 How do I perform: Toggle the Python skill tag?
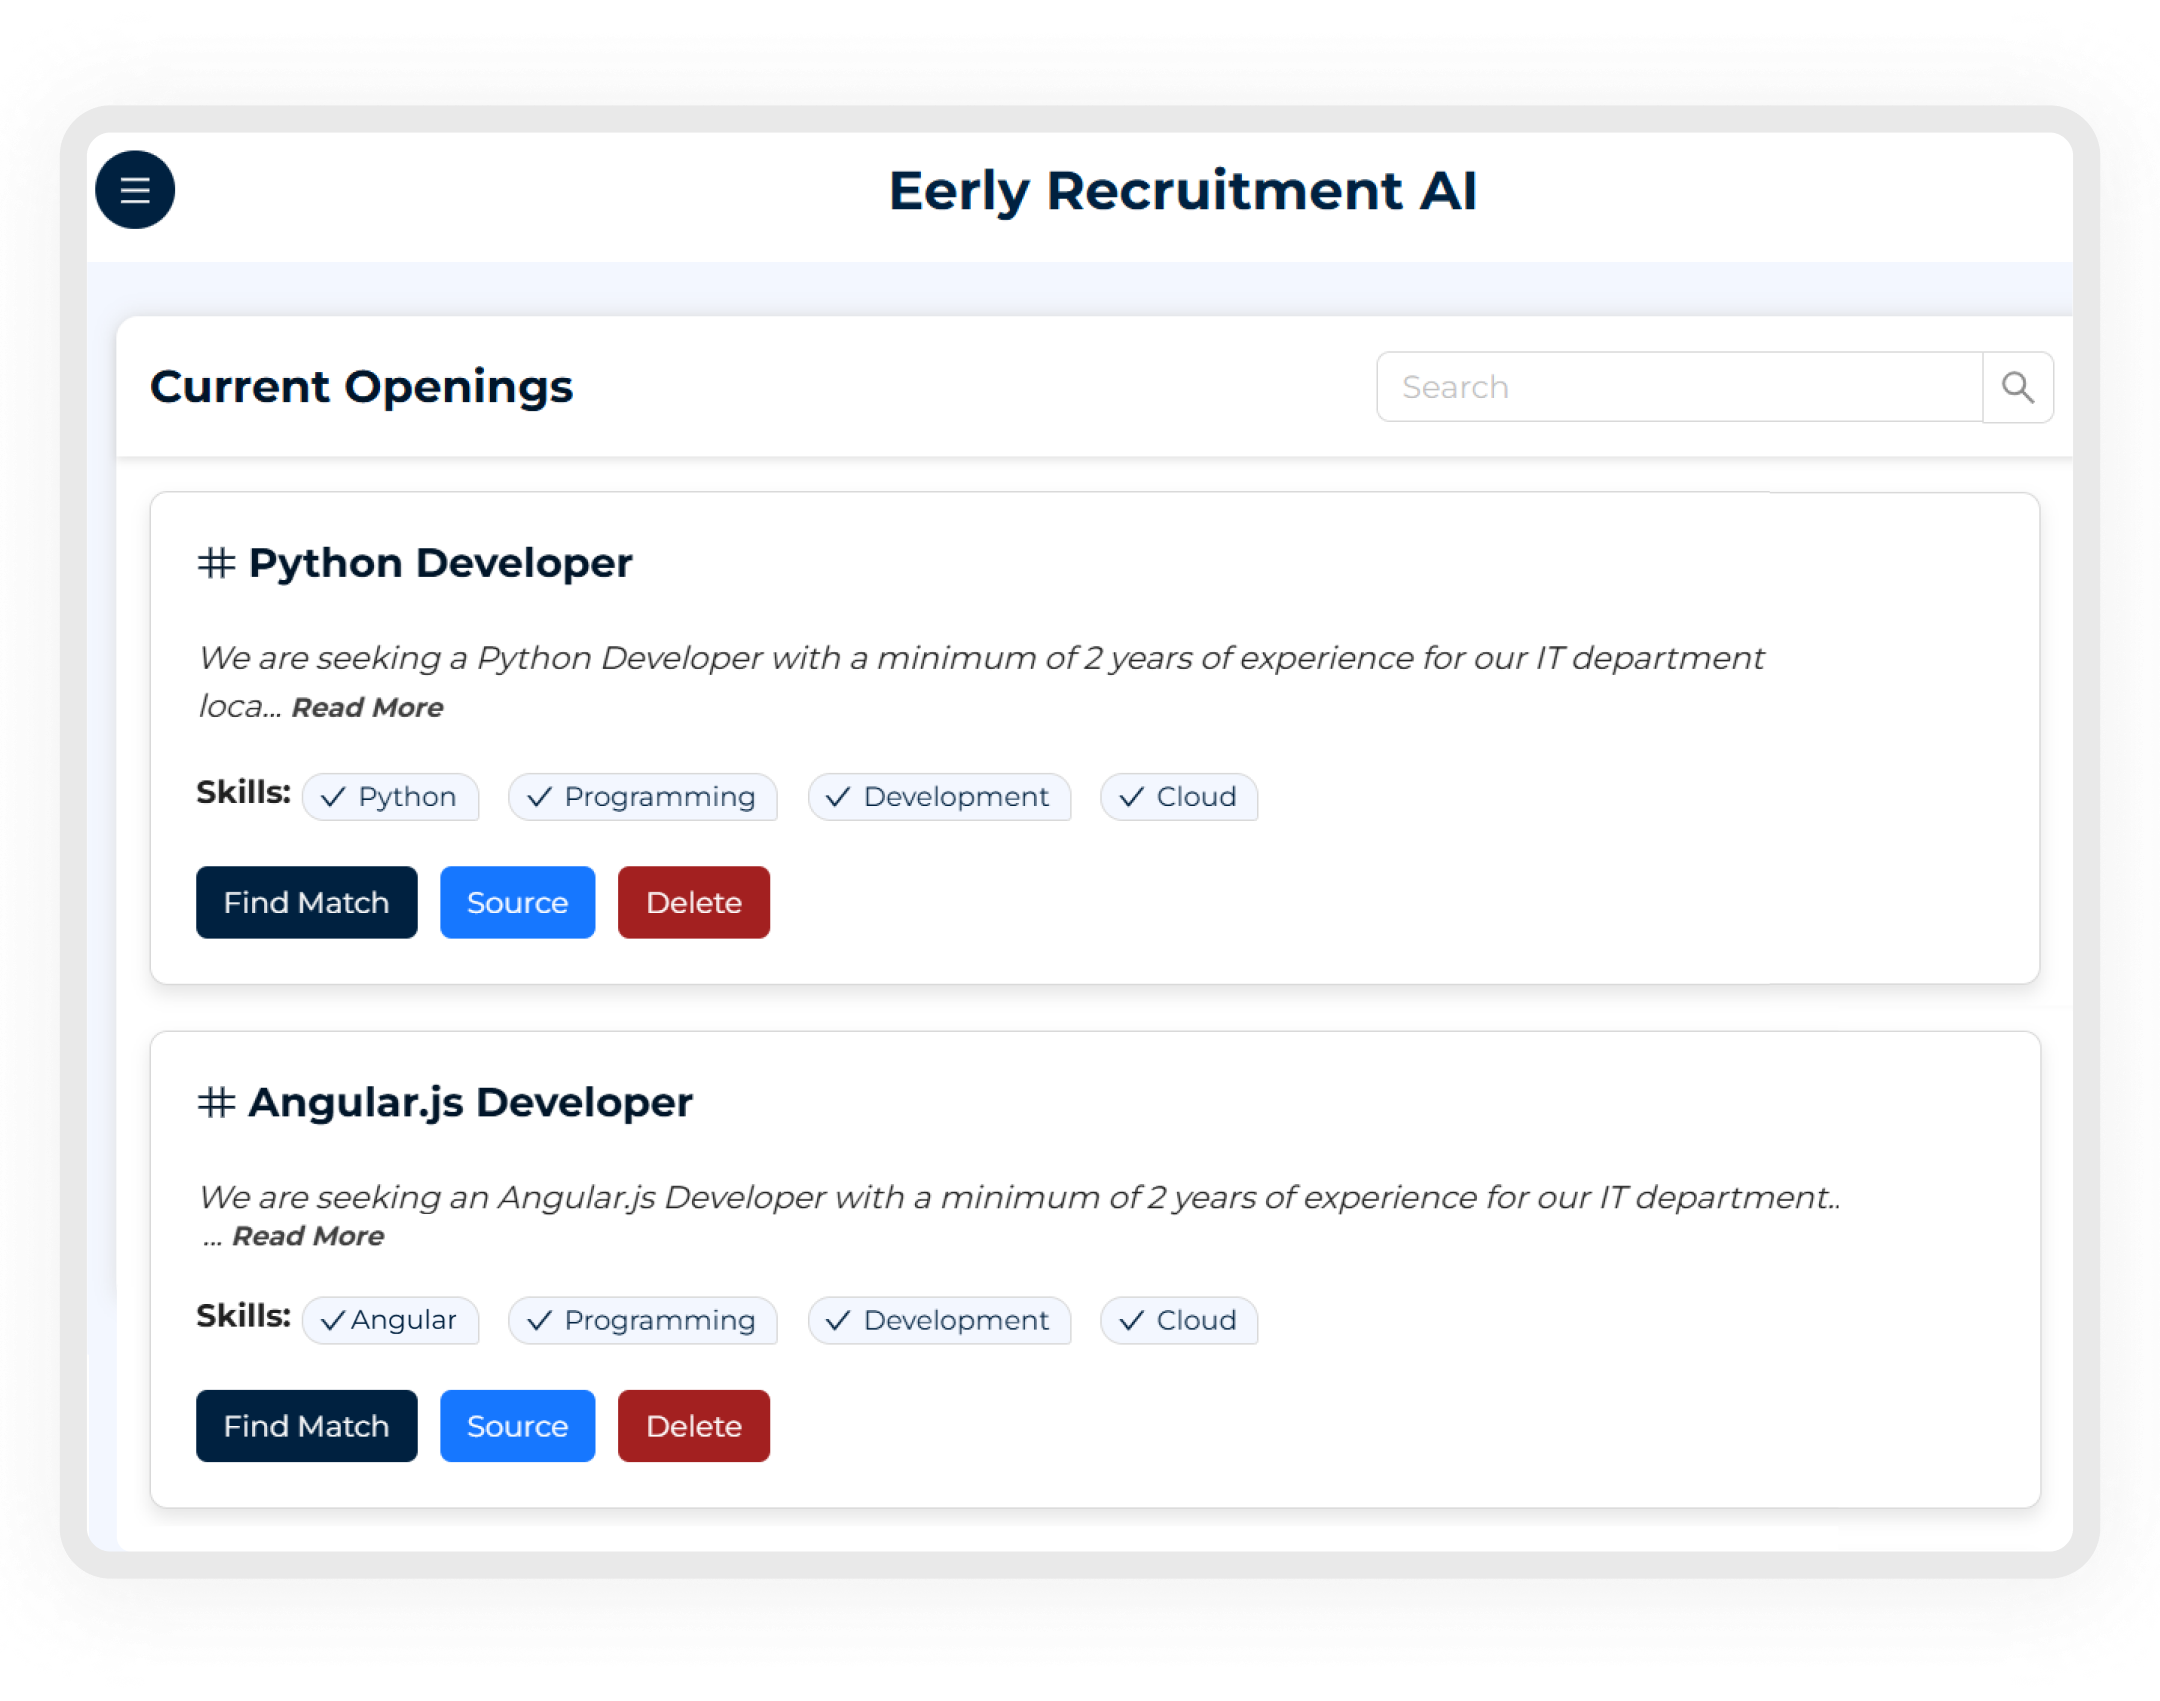[391, 797]
